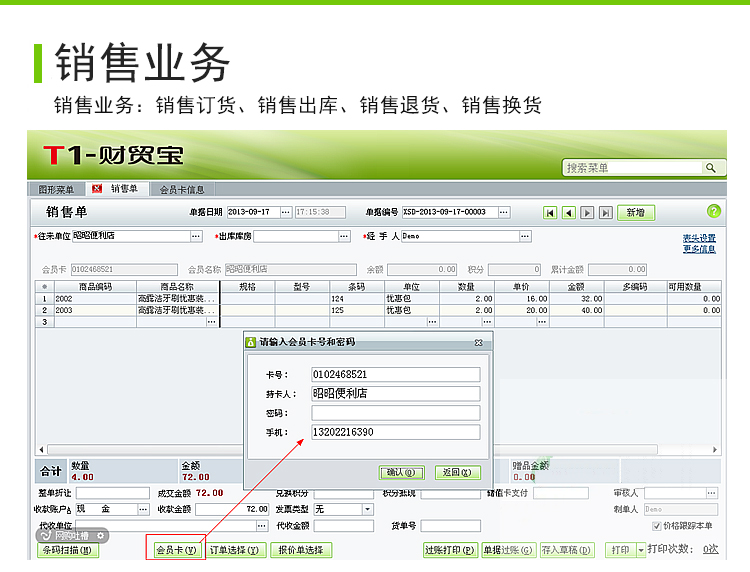Image resolution: width=750 pixels, height=572 pixels.
Task: Go to the last record navigation button
Action: [605, 213]
